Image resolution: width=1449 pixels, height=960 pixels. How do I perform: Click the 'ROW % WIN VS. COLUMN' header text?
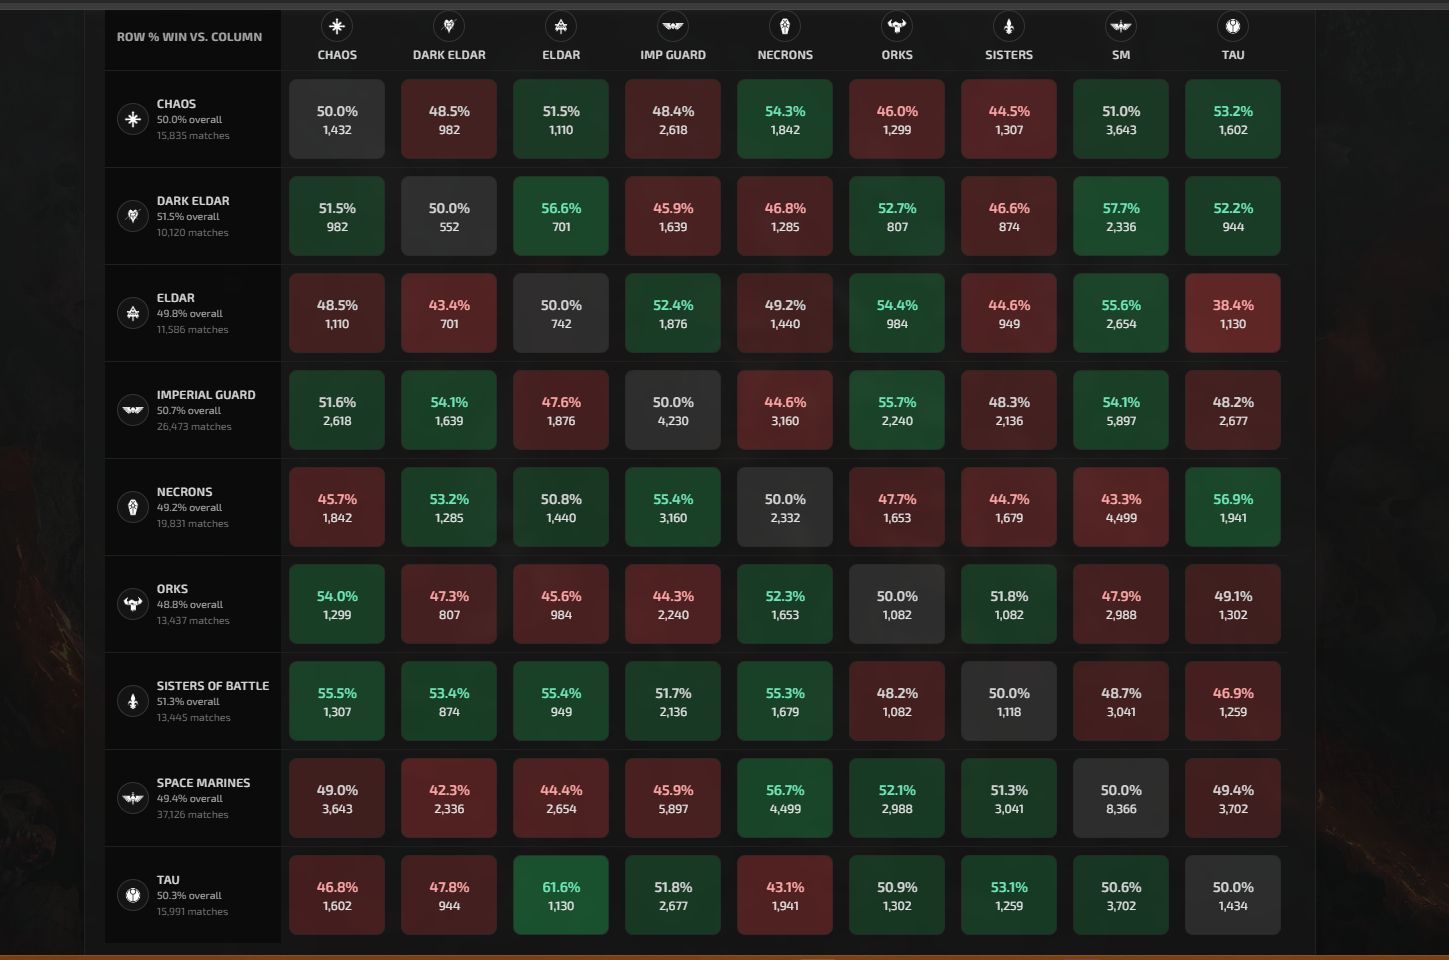[x=189, y=37]
